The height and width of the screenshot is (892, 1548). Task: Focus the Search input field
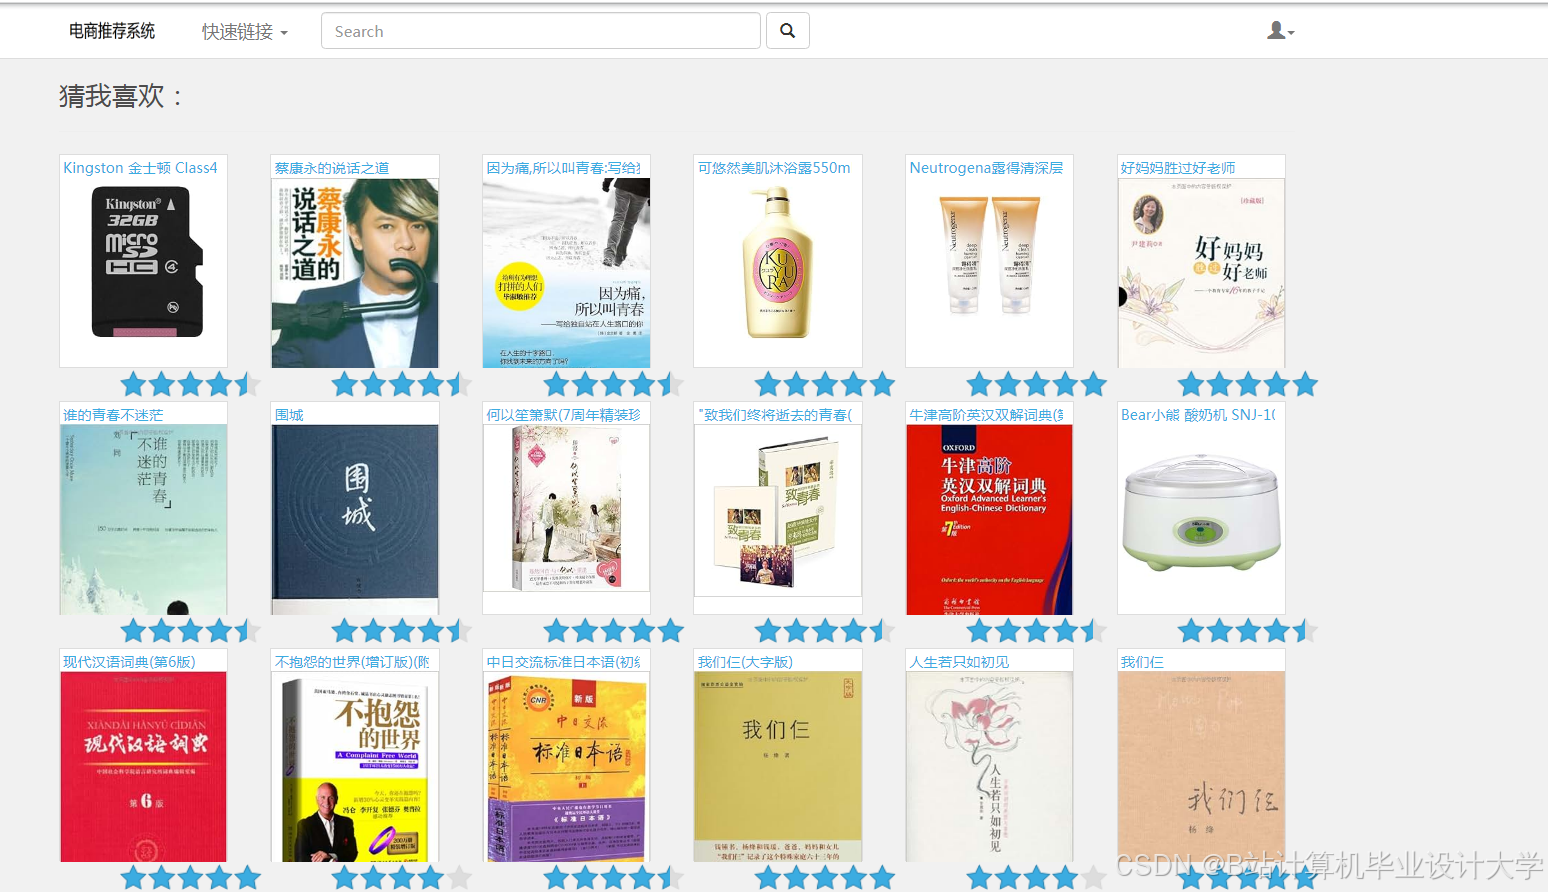point(541,31)
